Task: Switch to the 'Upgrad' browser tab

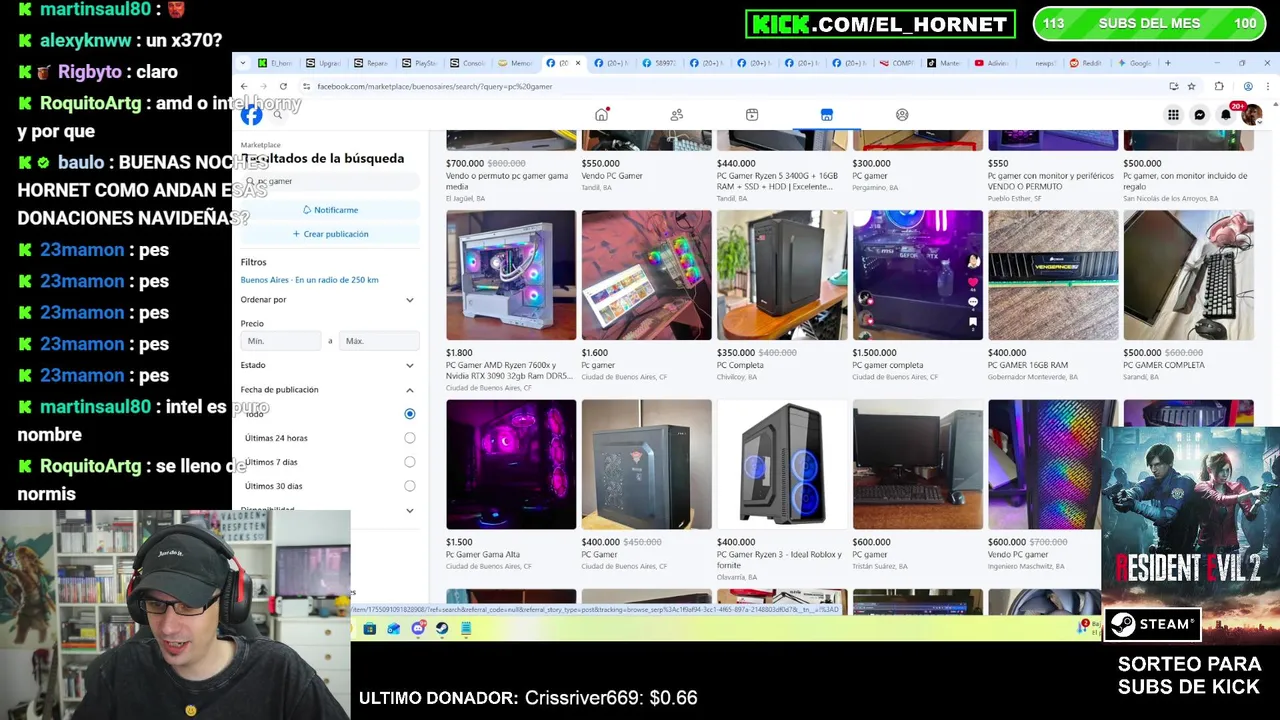Action: [324, 63]
